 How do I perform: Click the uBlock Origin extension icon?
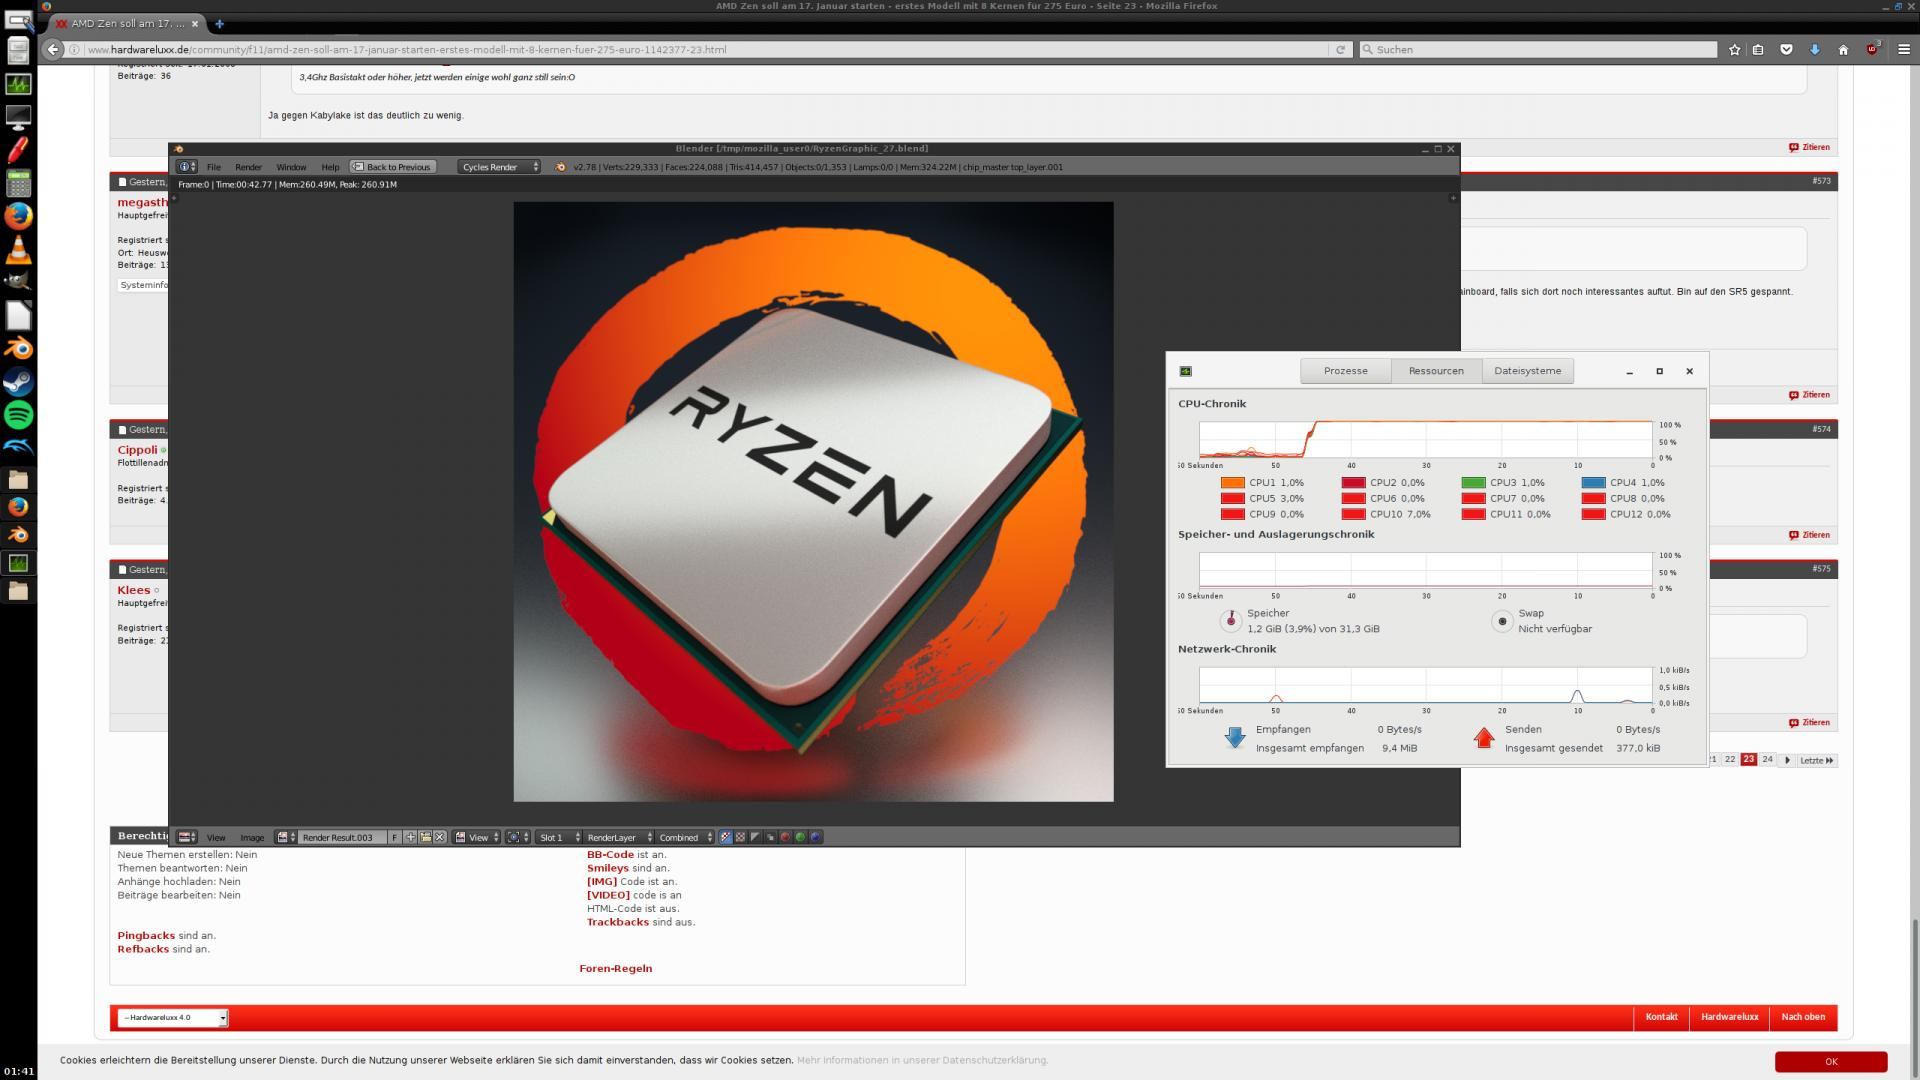[x=1872, y=49]
